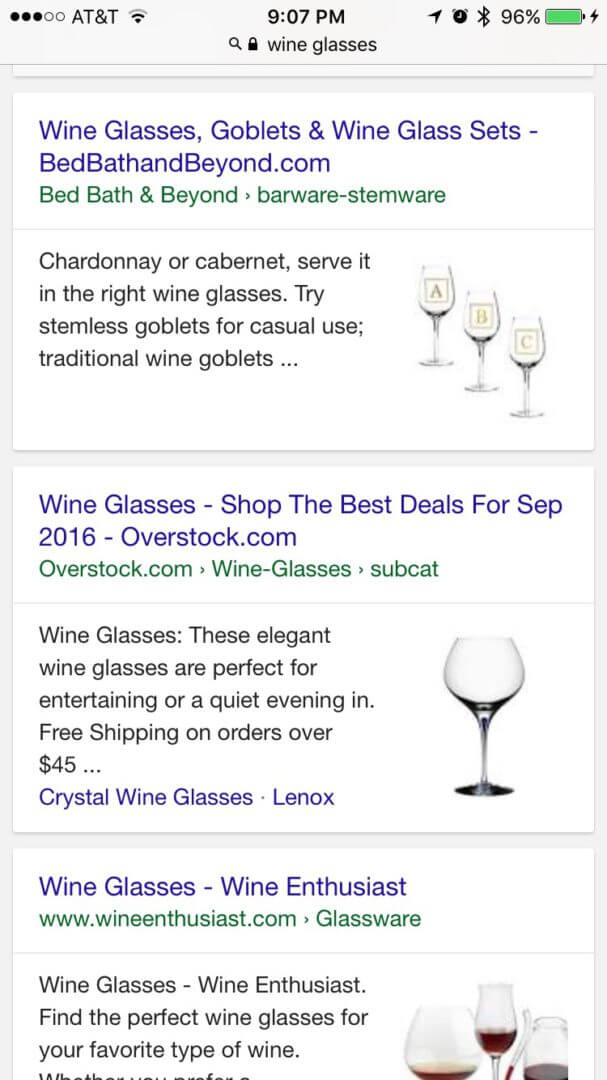The width and height of the screenshot is (607, 1080).
Task: Tap the battery icon in status bar
Action: click(568, 16)
